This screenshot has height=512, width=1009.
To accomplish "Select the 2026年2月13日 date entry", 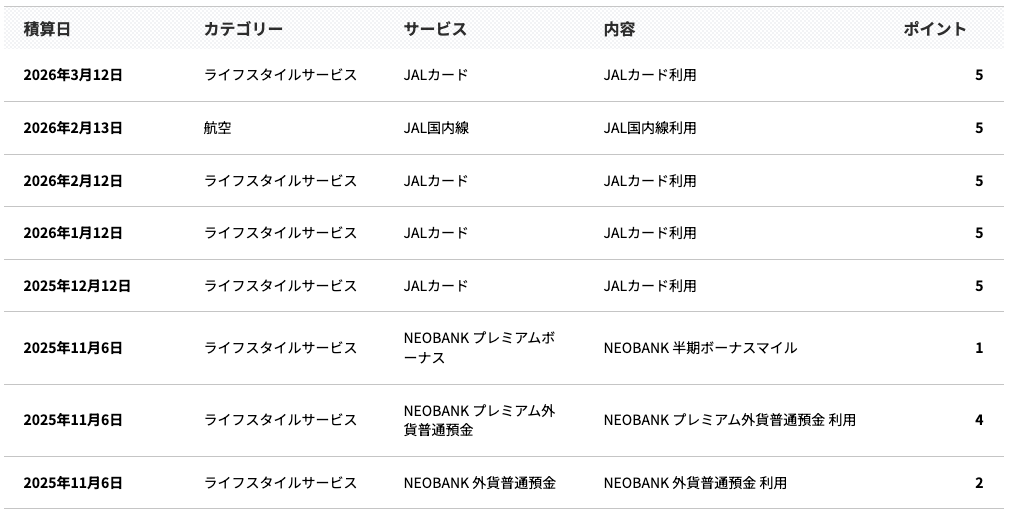I will (x=73, y=128).
